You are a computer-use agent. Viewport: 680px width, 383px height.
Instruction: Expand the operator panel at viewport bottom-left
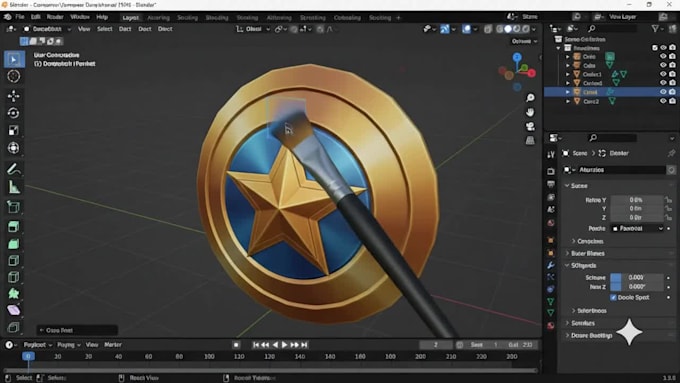(x=77, y=331)
